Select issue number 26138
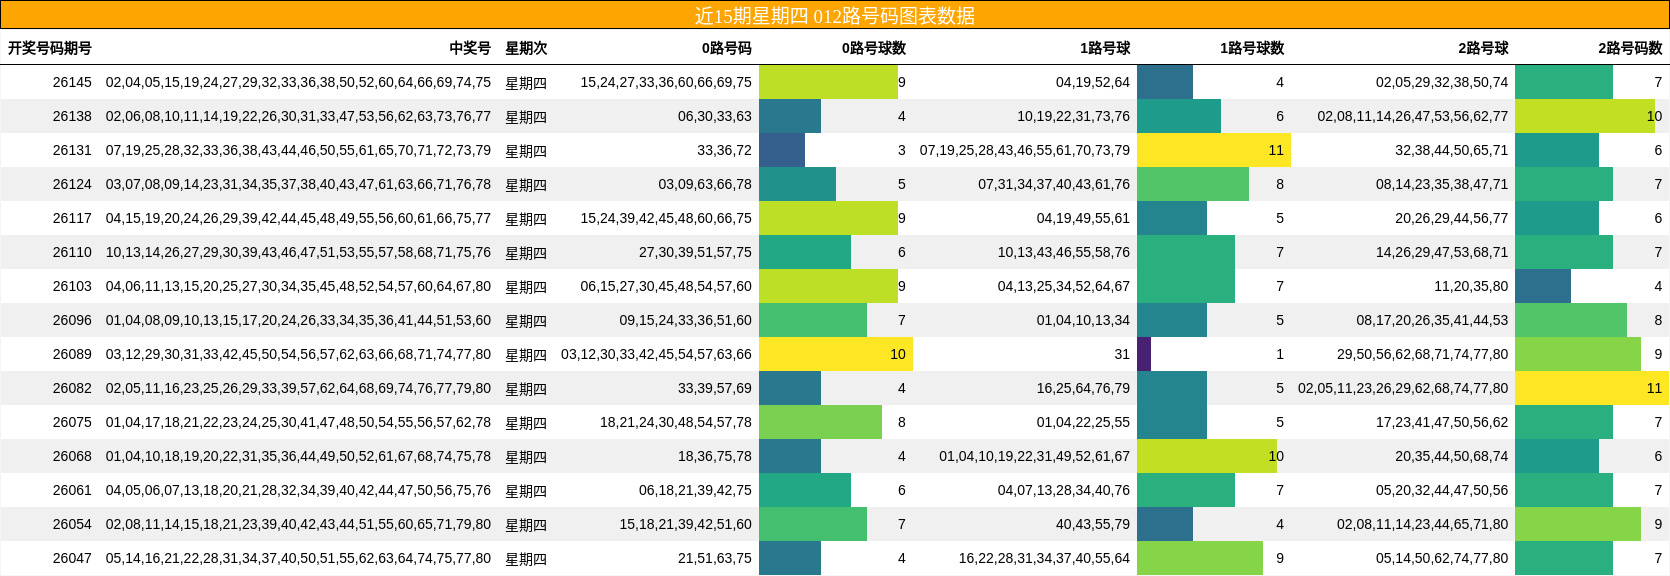 pos(72,116)
